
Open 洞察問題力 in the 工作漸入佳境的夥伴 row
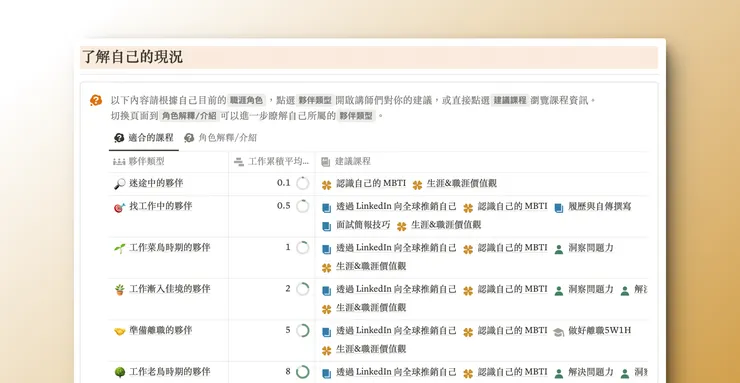[591, 289]
